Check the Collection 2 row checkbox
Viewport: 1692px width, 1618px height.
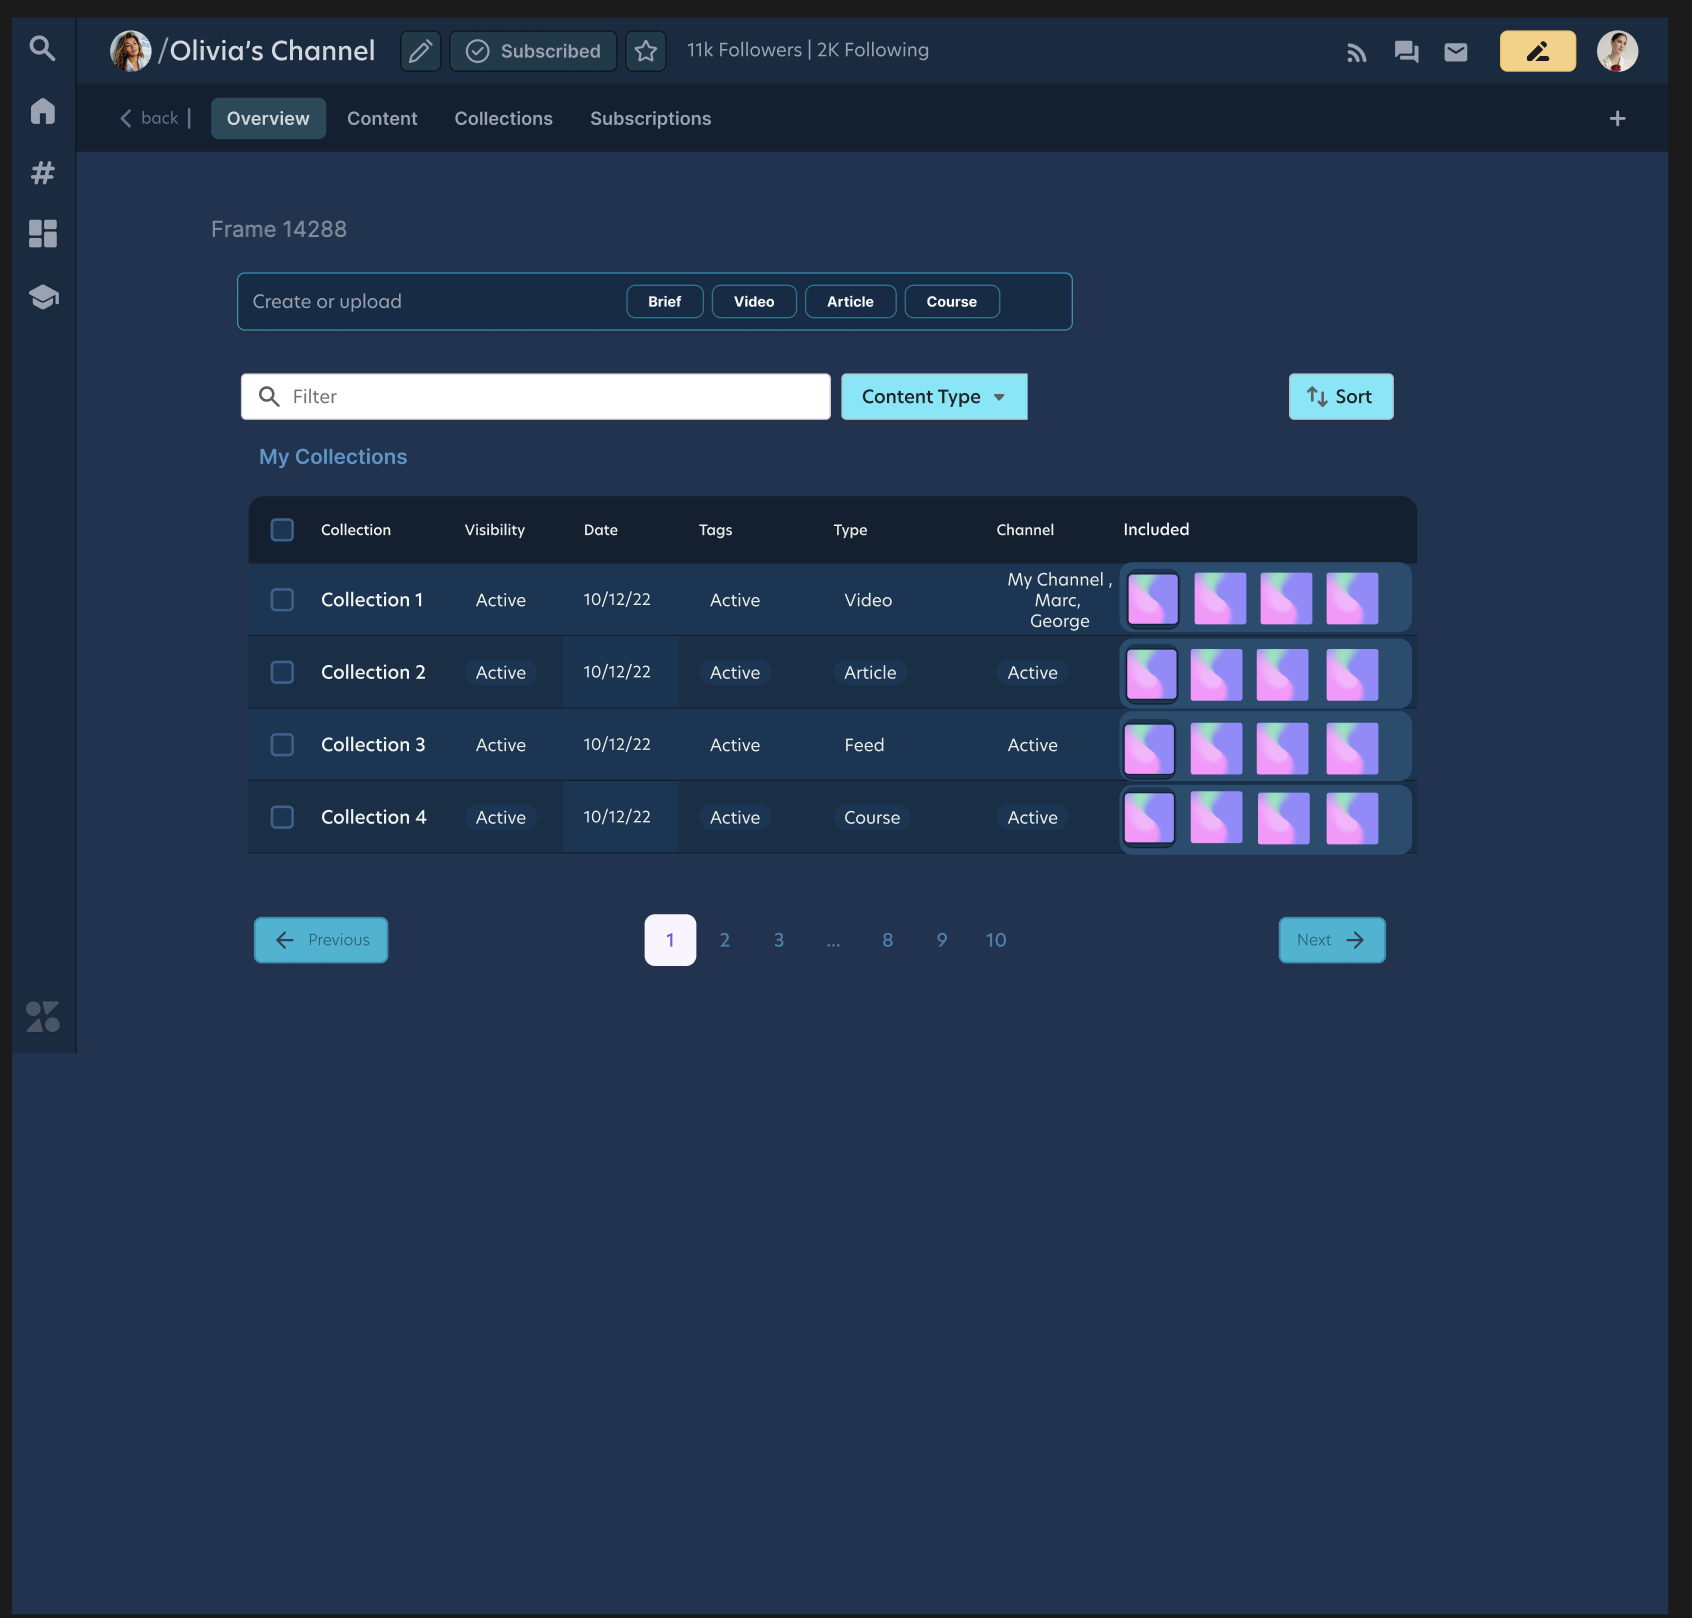(282, 672)
